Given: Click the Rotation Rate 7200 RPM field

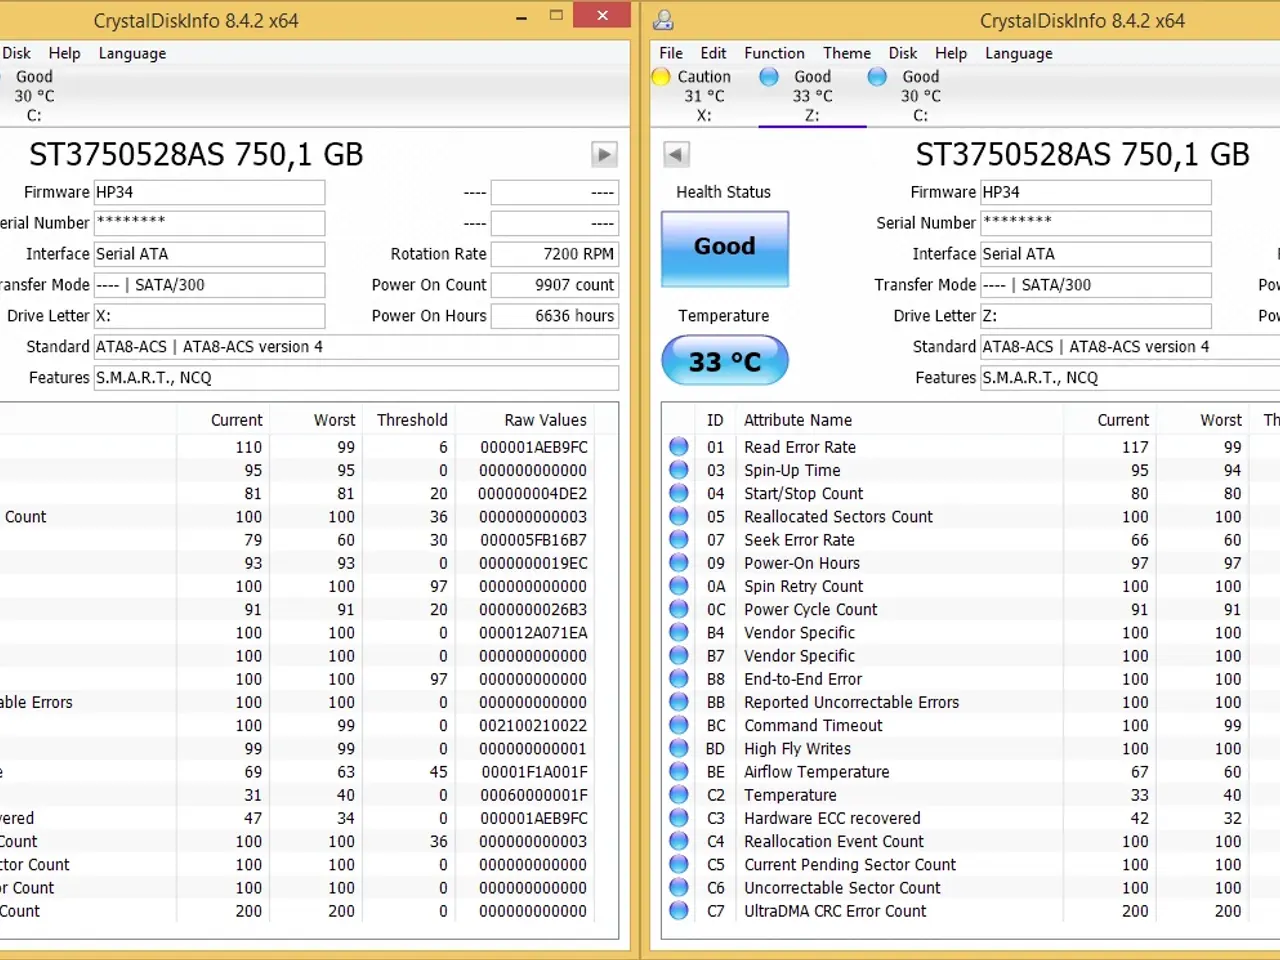Looking at the screenshot, I should click(555, 254).
